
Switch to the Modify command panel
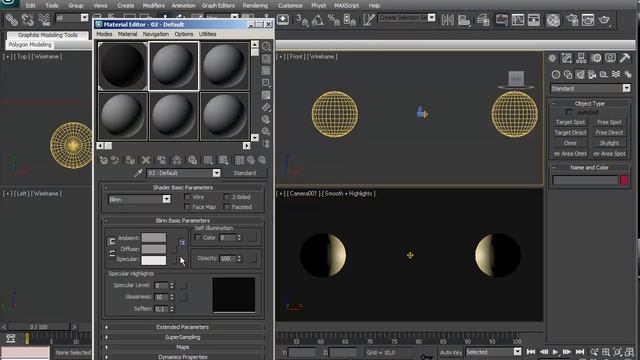pos(567,58)
